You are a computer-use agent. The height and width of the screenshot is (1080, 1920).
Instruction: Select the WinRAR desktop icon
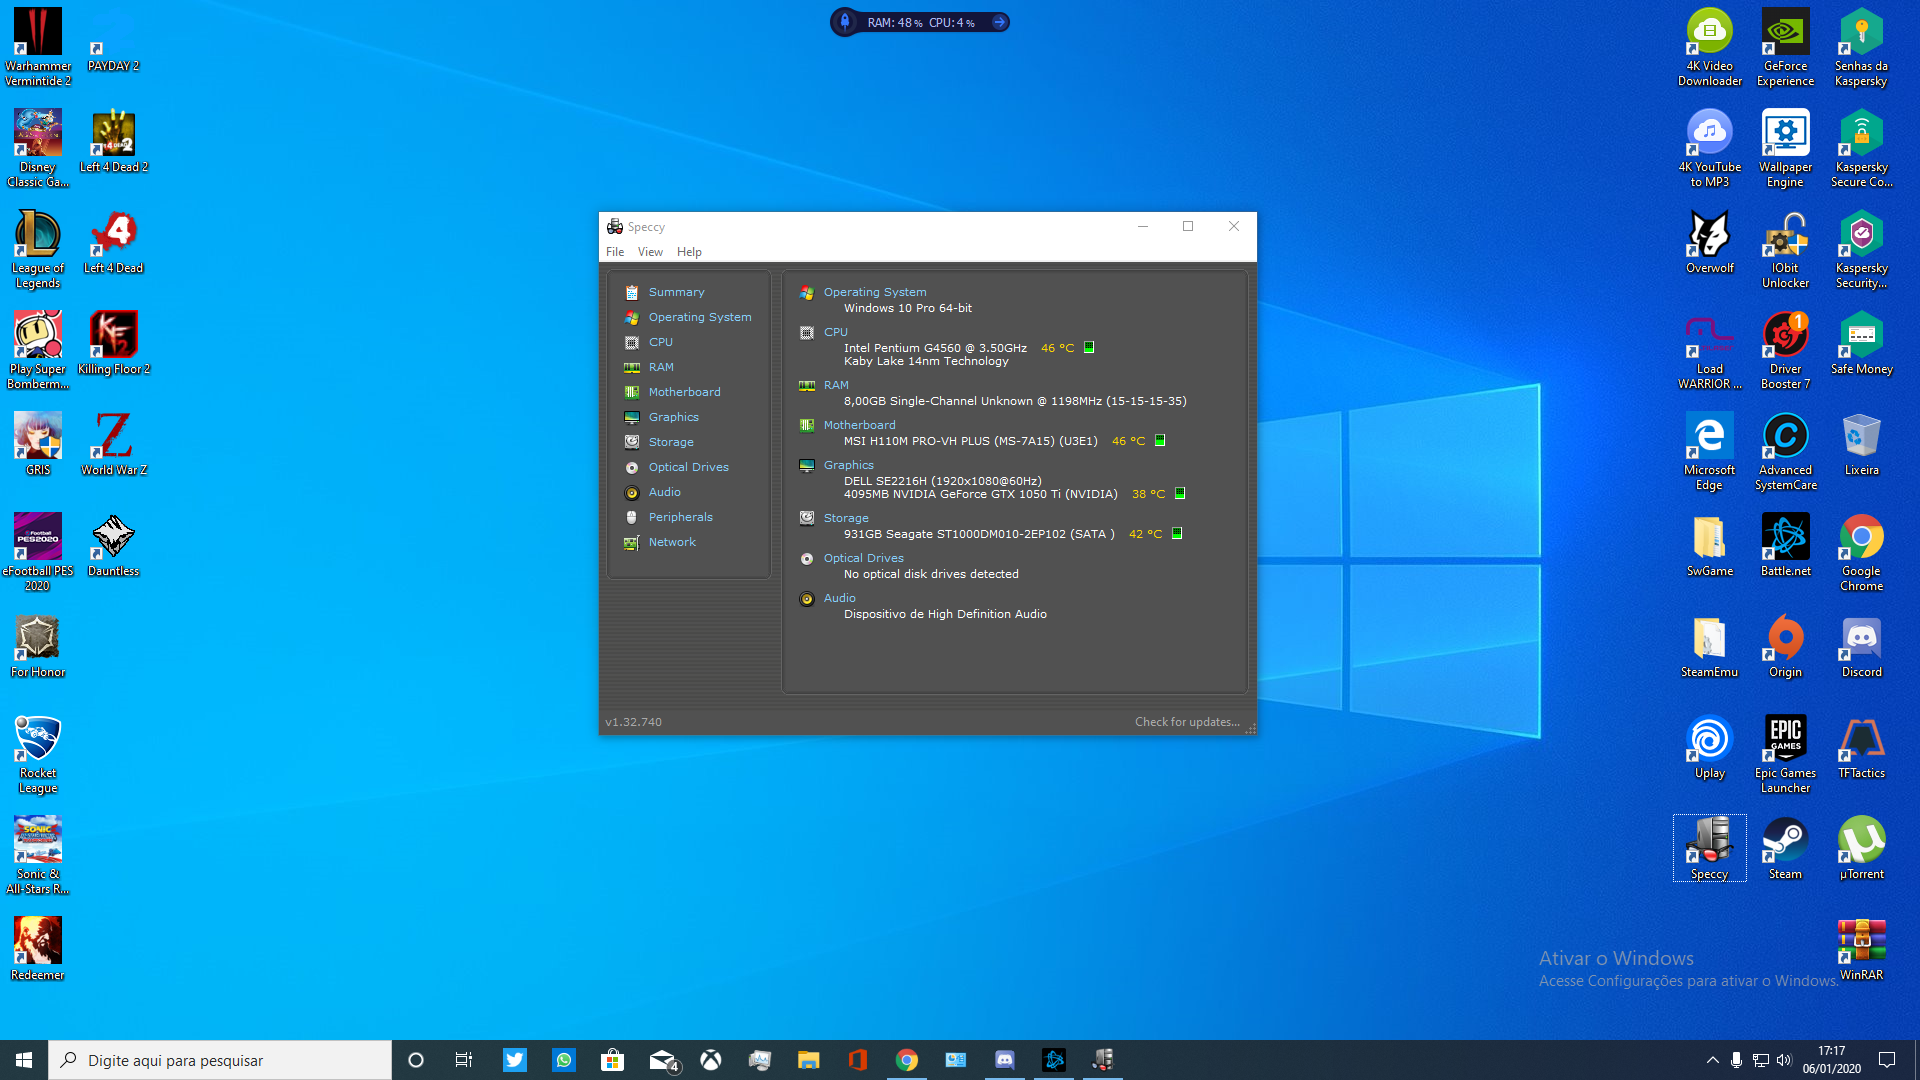tap(1861, 949)
